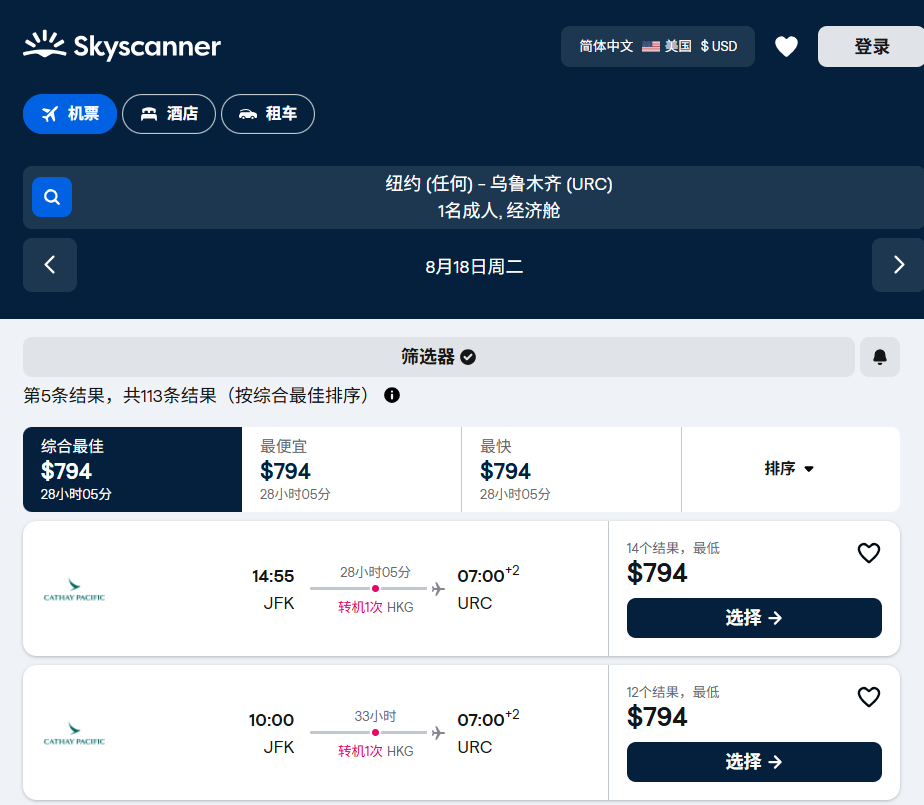The image size is (924, 805).
Task: Select the 最便宜 cheapest sorting tab
Action: pyautogui.click(x=351, y=469)
